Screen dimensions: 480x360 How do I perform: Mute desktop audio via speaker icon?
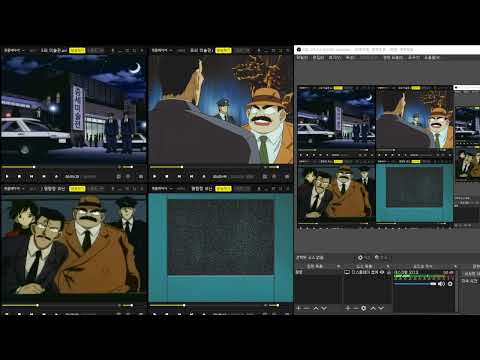click(441, 284)
